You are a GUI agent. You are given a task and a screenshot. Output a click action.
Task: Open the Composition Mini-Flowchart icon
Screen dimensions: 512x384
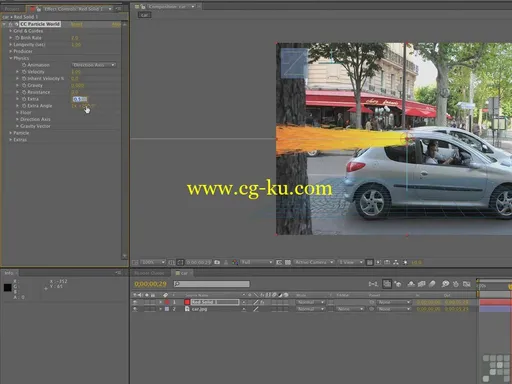tap(373, 284)
